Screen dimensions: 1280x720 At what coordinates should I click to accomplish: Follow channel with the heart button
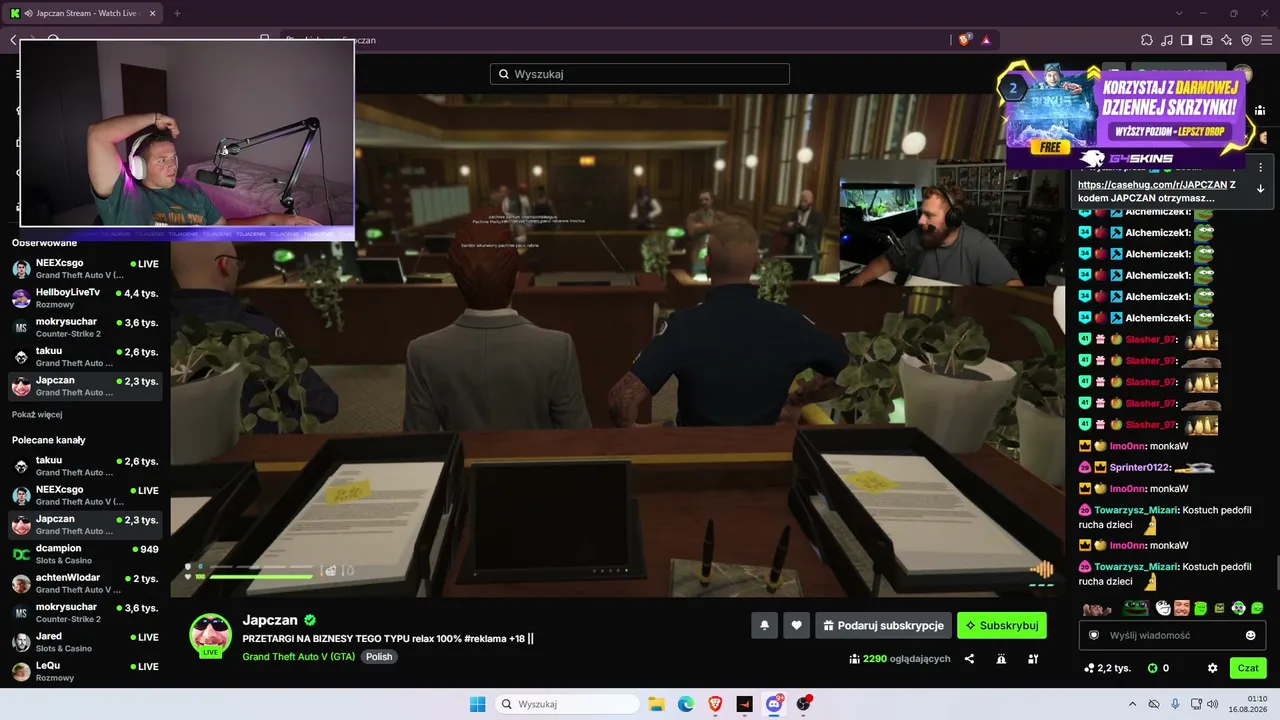coord(796,625)
